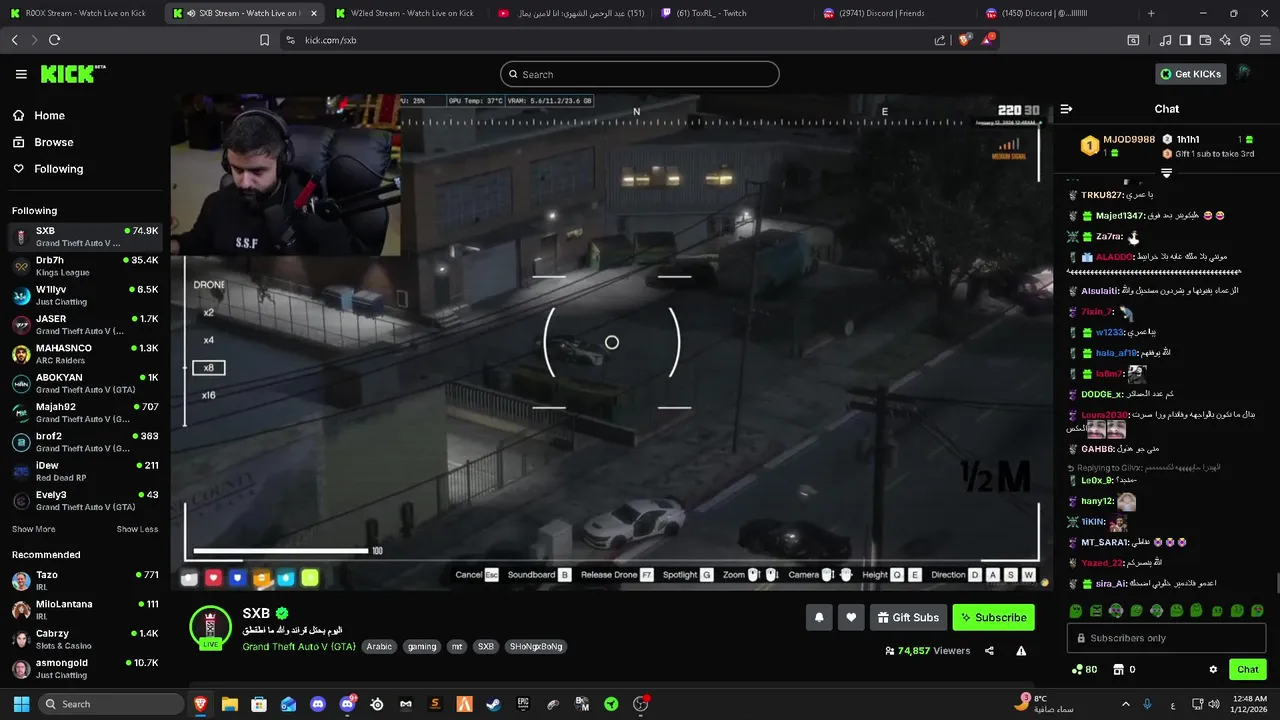Open the media control music note icon
The height and width of the screenshot is (720, 1280).
click(x=1165, y=40)
